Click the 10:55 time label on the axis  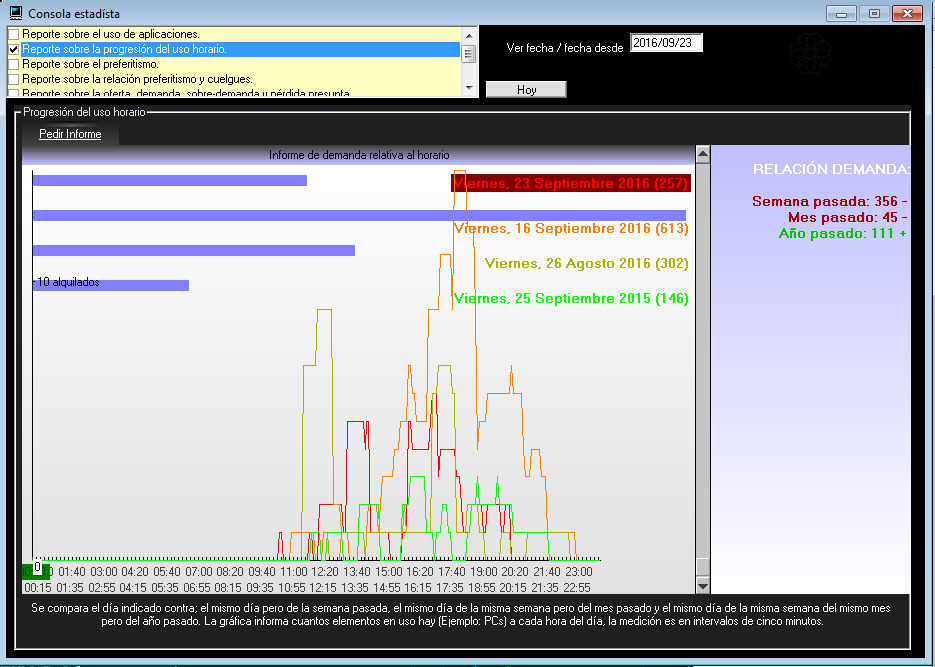[x=292, y=588]
